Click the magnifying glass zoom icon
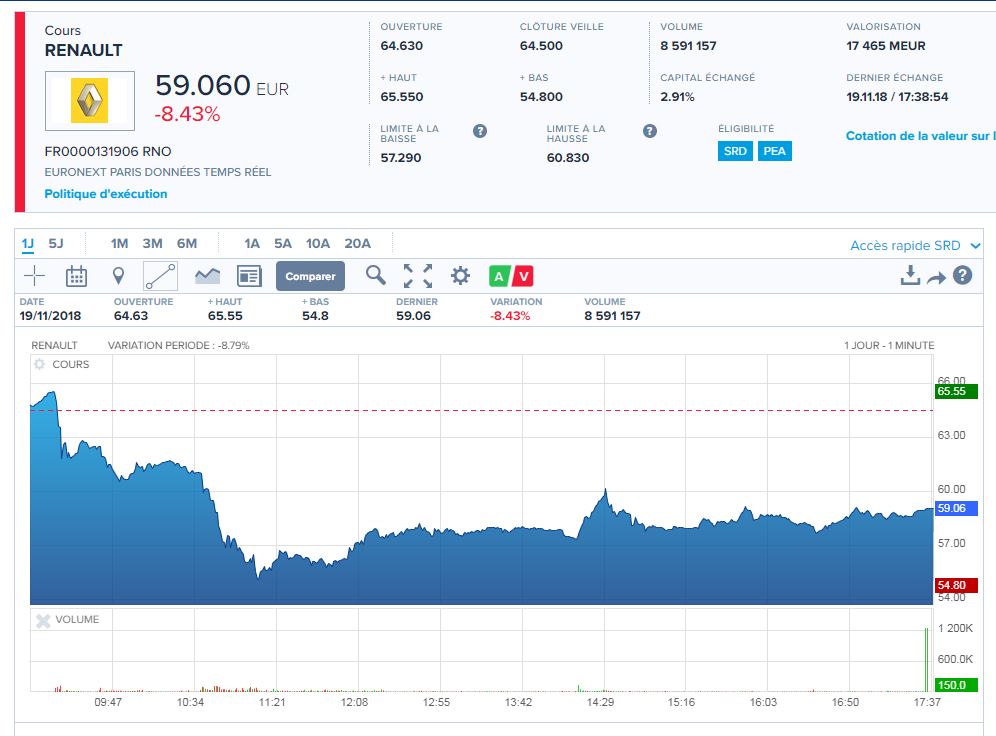996x736 pixels. (x=375, y=275)
